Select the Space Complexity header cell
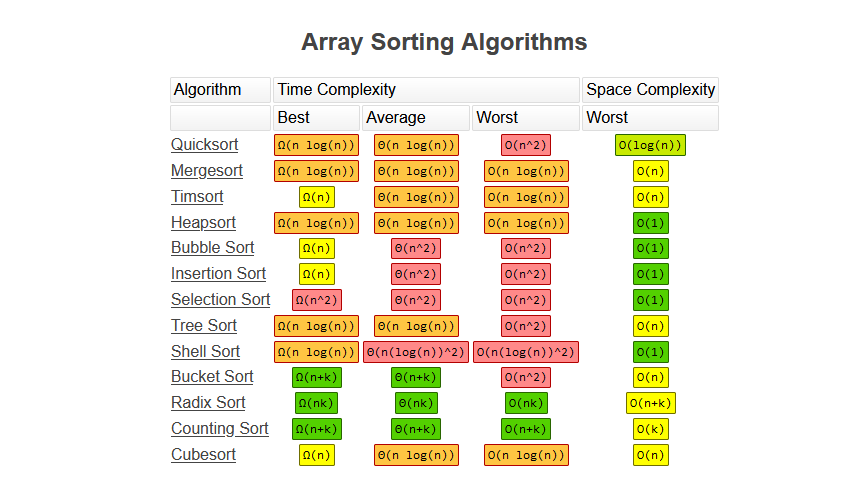The height and width of the screenshot is (492, 848). coord(650,90)
